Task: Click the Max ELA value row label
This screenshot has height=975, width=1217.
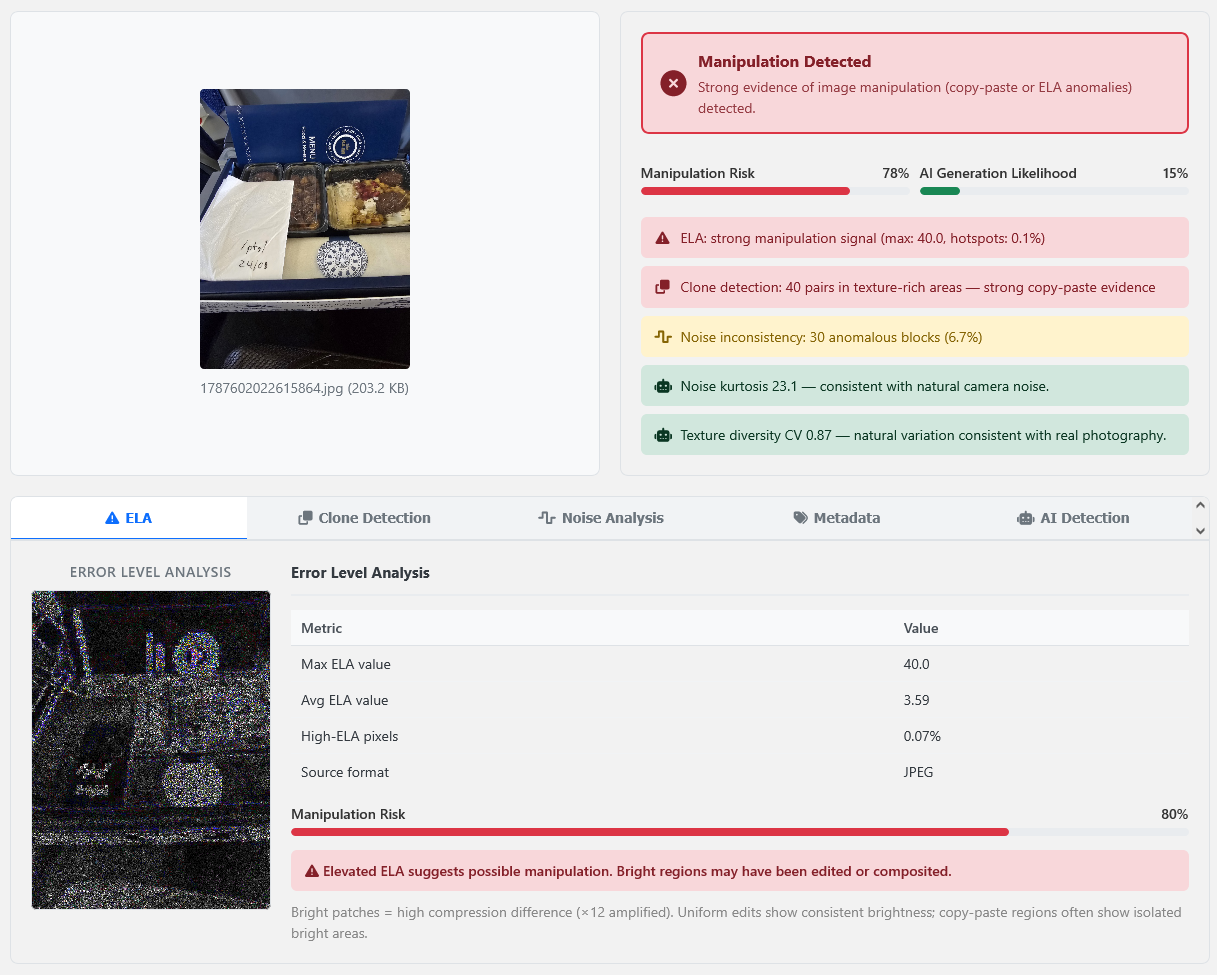Action: coord(346,664)
